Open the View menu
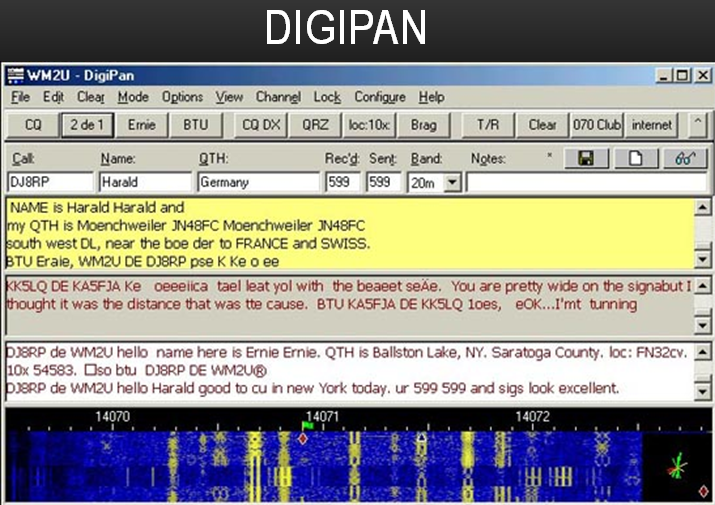 (229, 97)
